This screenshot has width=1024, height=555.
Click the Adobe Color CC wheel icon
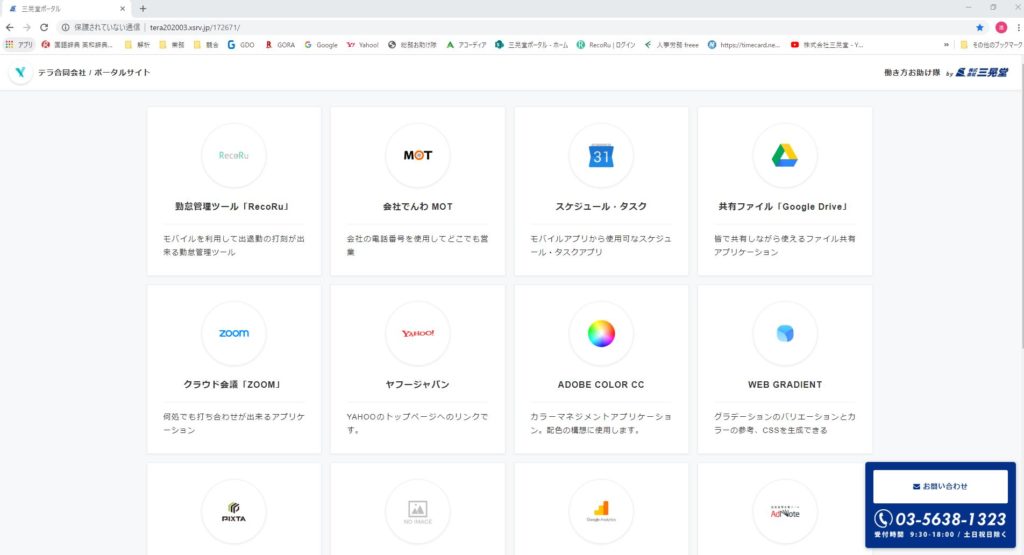coord(601,333)
